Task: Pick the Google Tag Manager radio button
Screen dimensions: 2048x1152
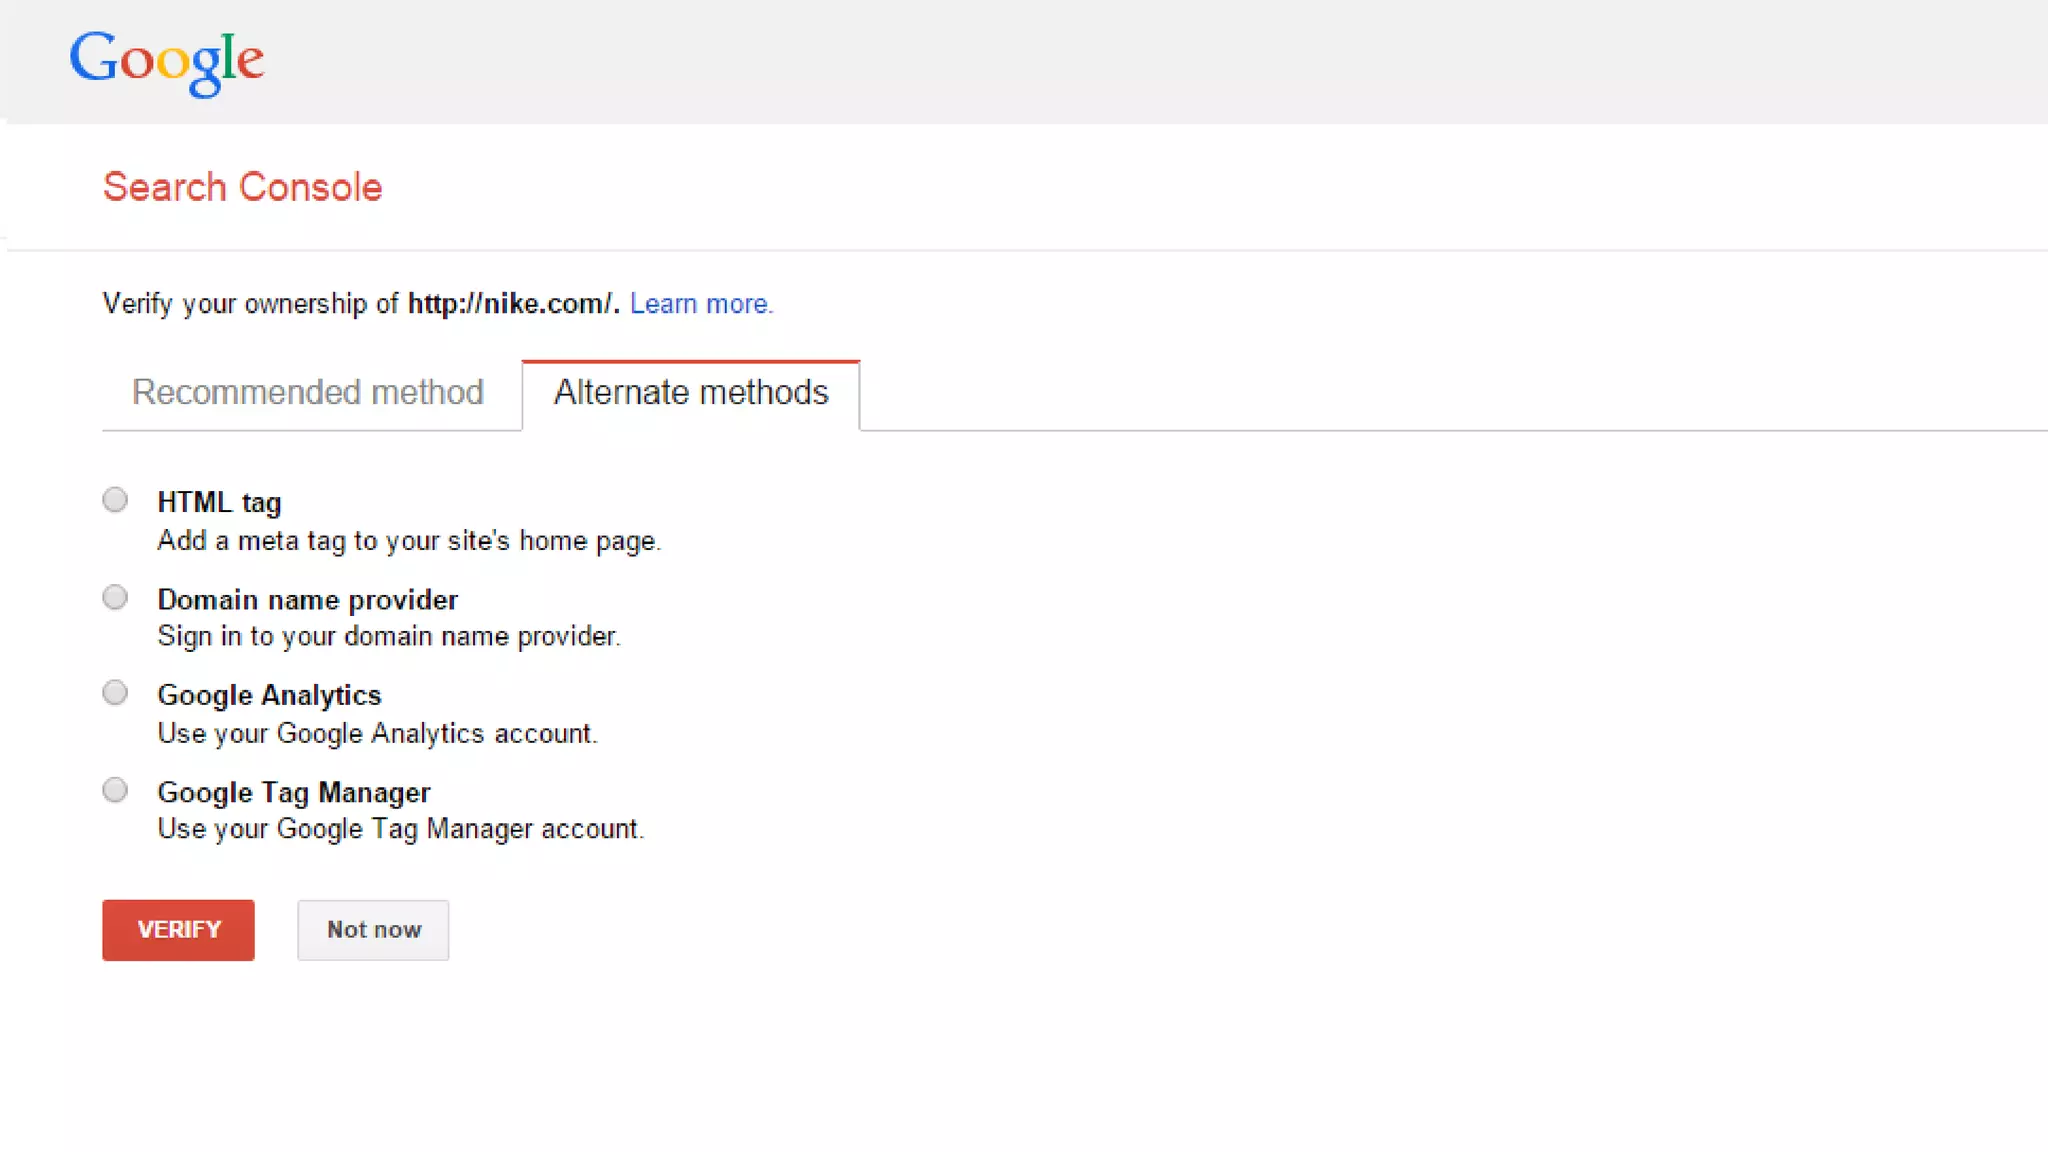Action: coord(115,790)
